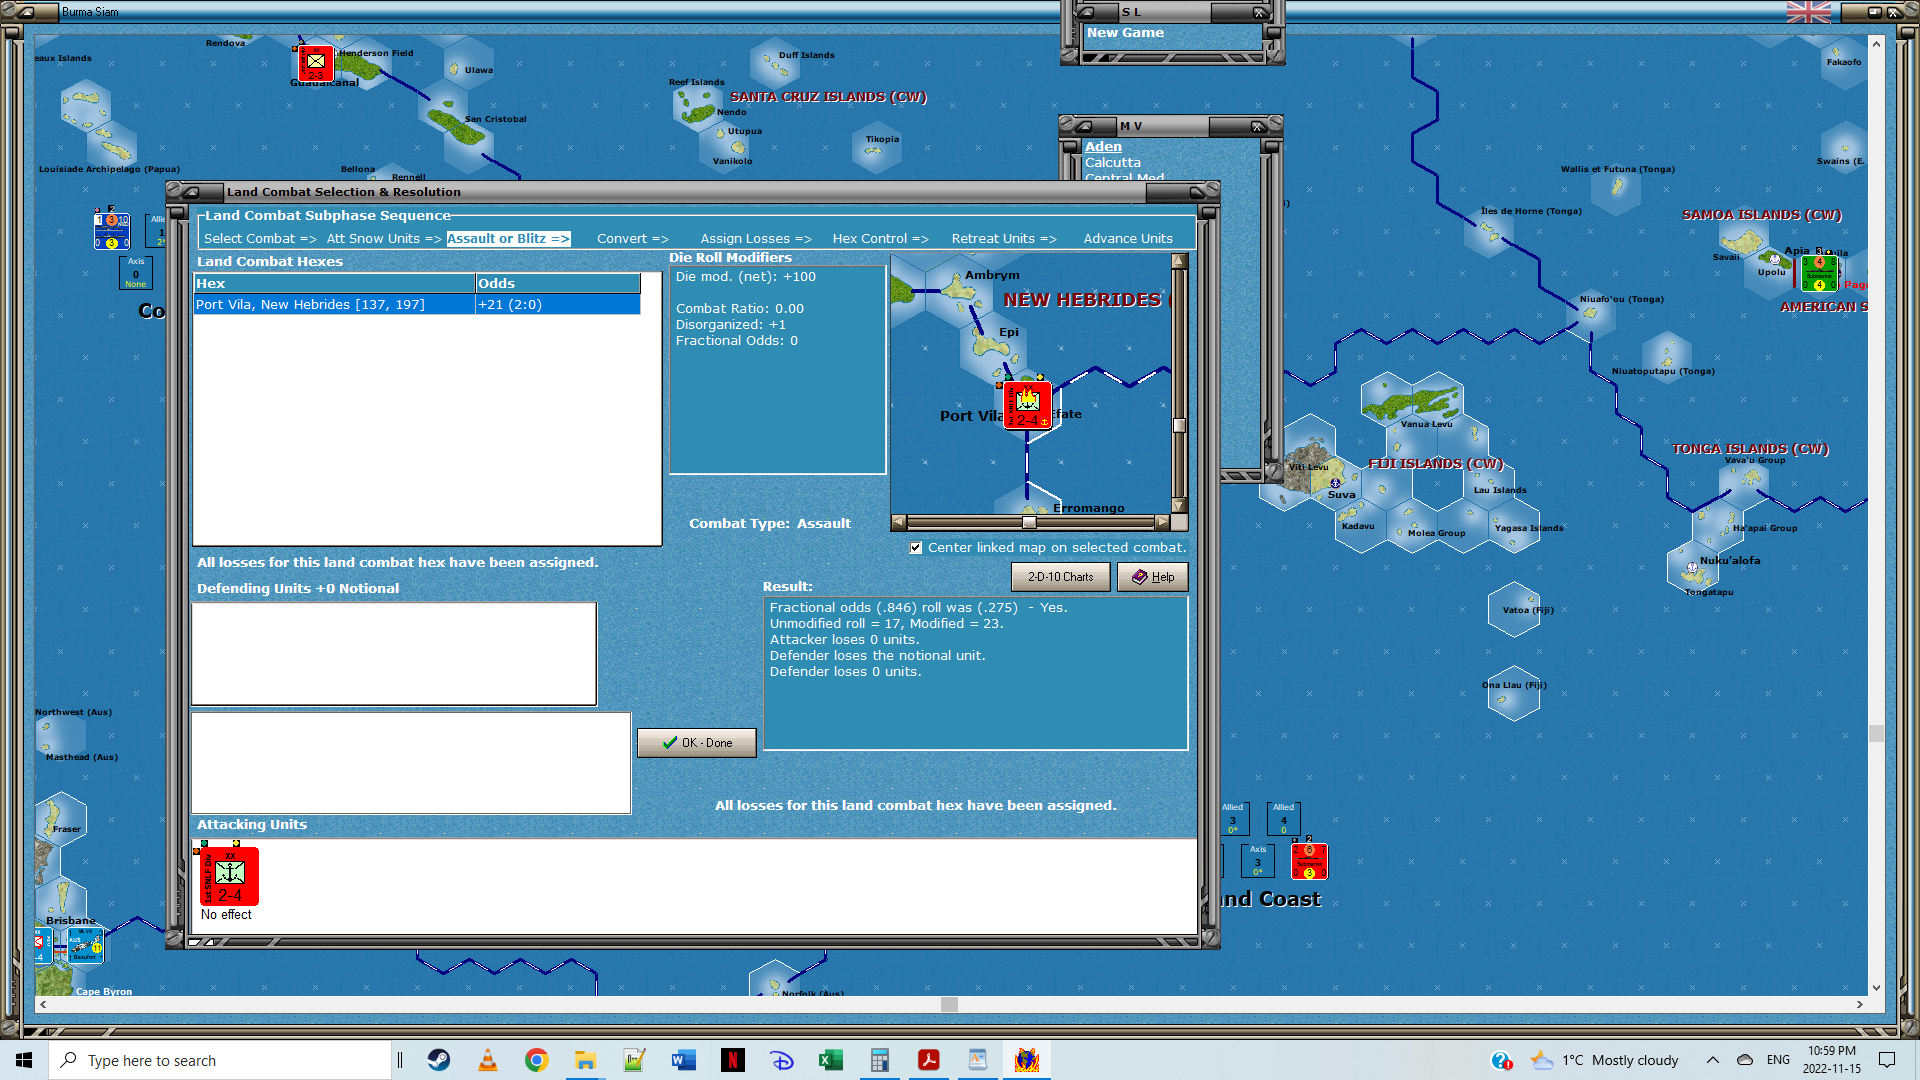Open the 2-D-10 Charts
The height and width of the screenshot is (1080, 1920).
[x=1060, y=577]
